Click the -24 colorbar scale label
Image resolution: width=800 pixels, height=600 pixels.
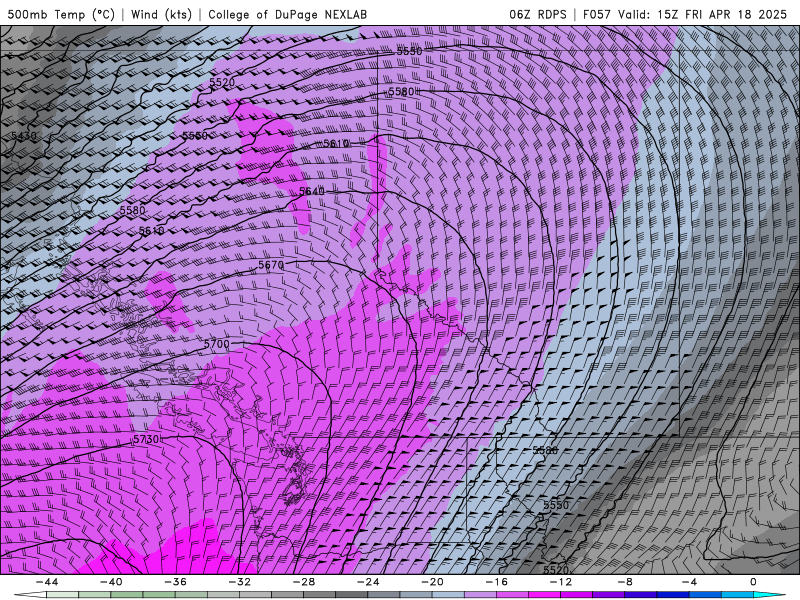(368, 582)
